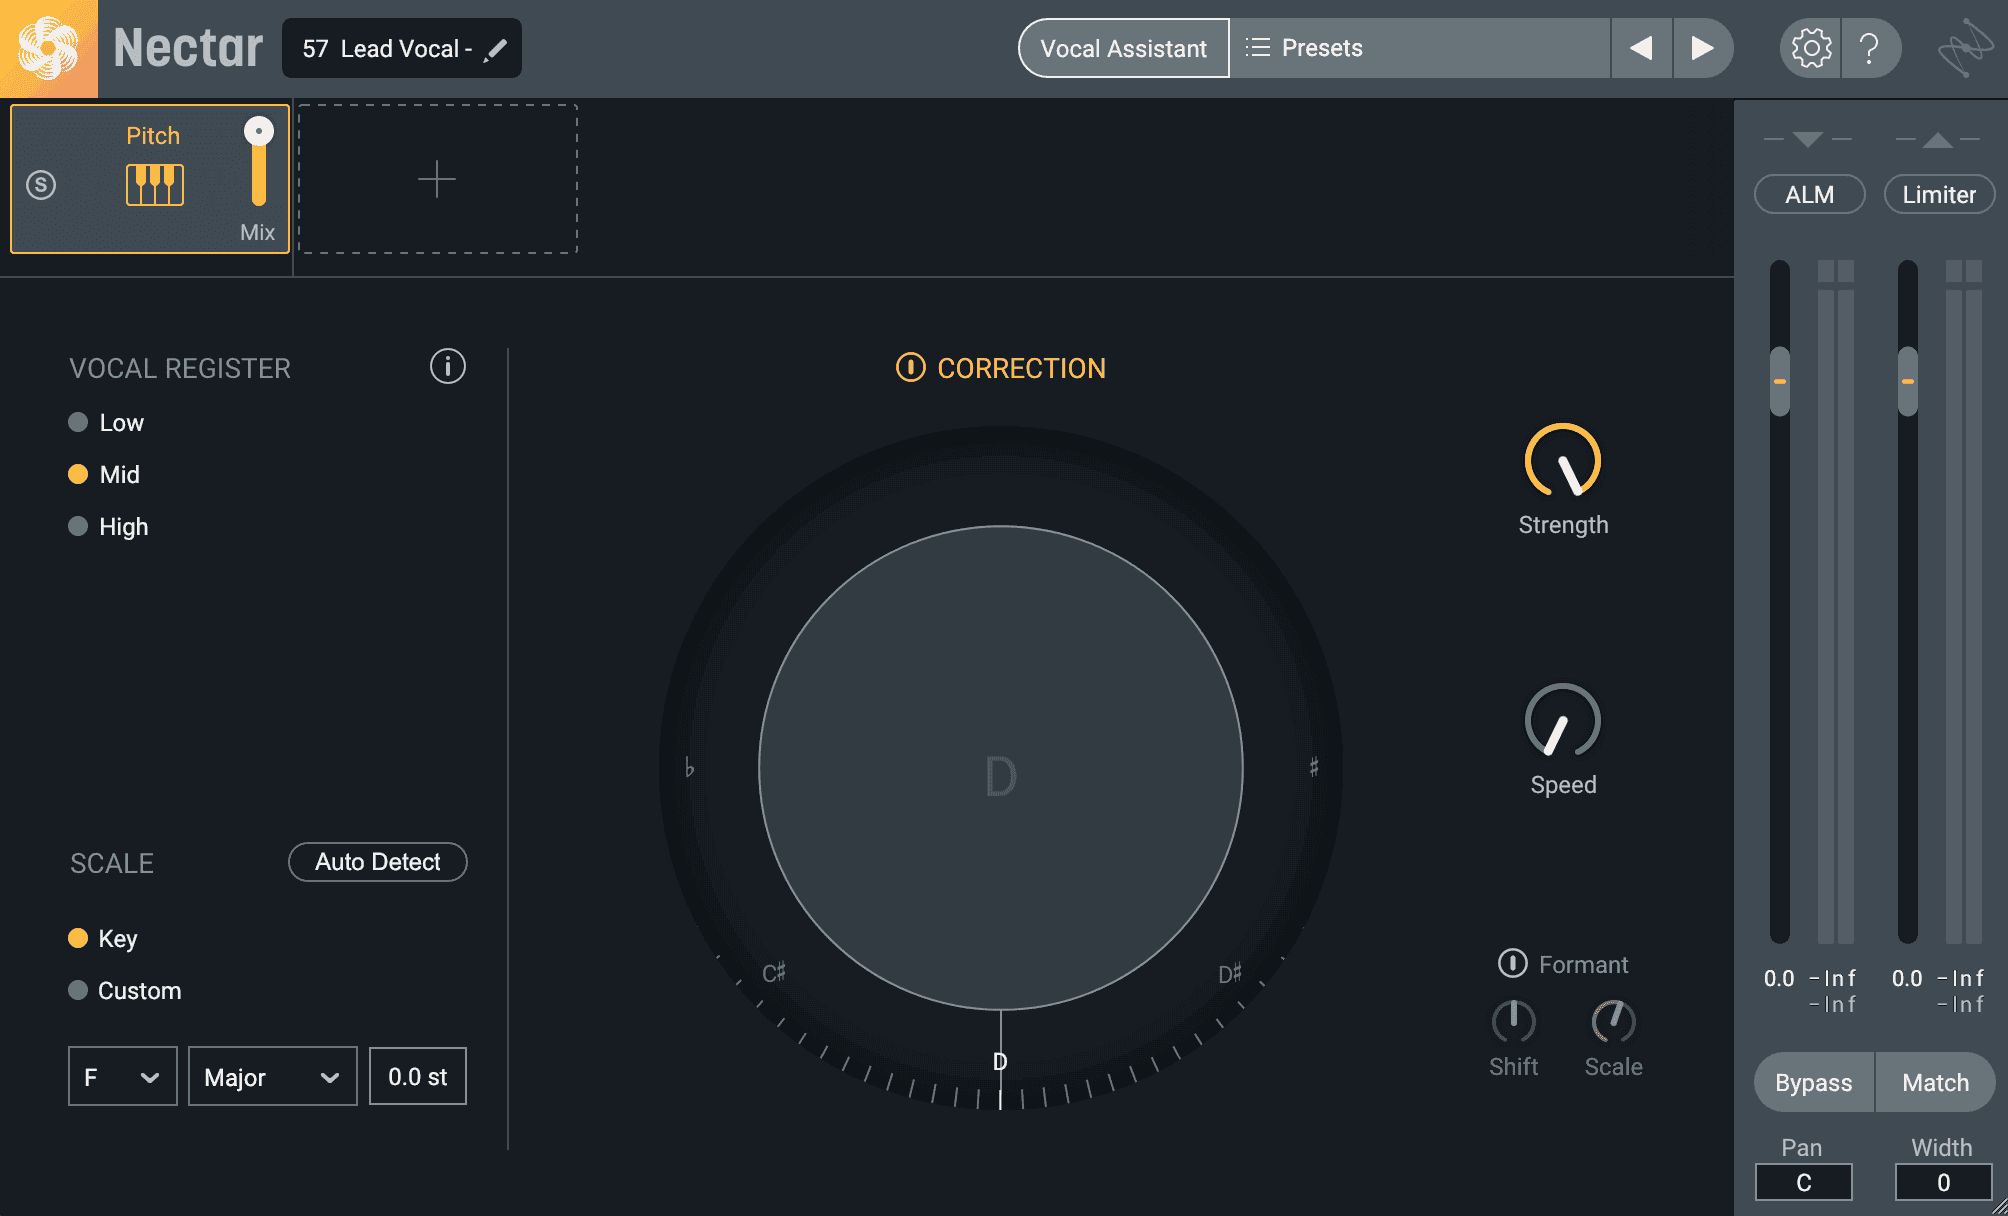This screenshot has height=1216, width=2008.
Task: Click the Formant Shift knob
Action: click(x=1514, y=1021)
